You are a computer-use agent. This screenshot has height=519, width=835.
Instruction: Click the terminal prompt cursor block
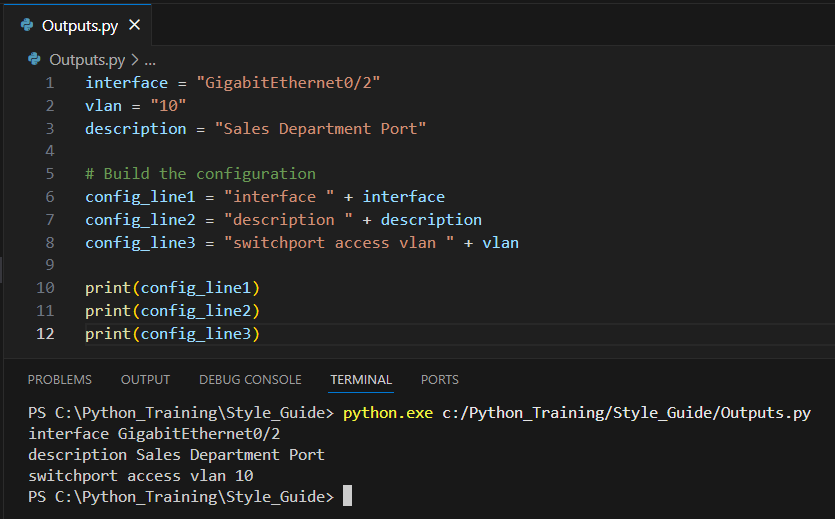tap(347, 496)
